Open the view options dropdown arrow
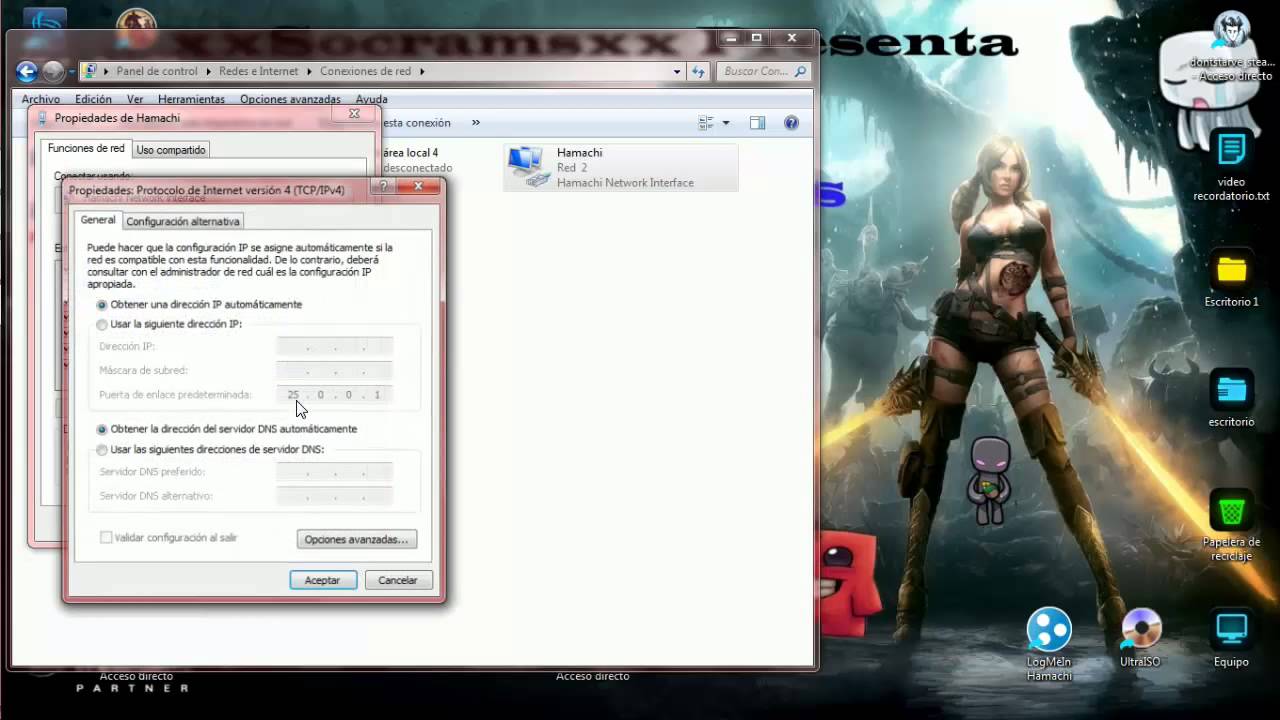 pos(726,123)
